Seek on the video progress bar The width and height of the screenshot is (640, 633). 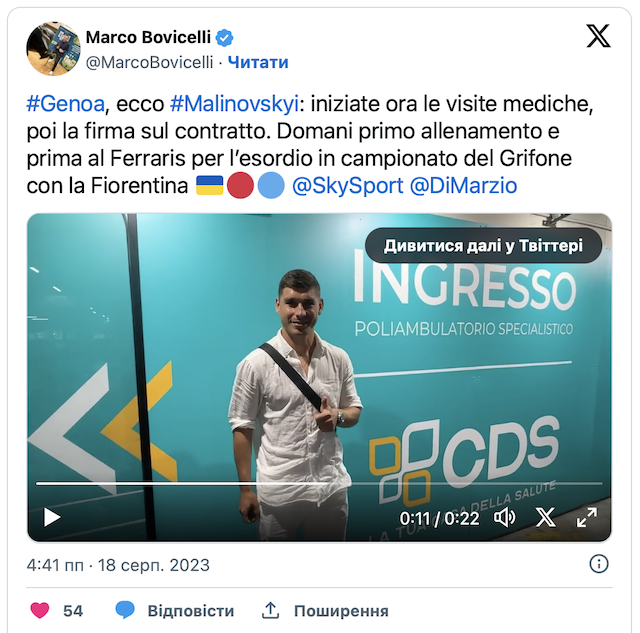(319, 483)
